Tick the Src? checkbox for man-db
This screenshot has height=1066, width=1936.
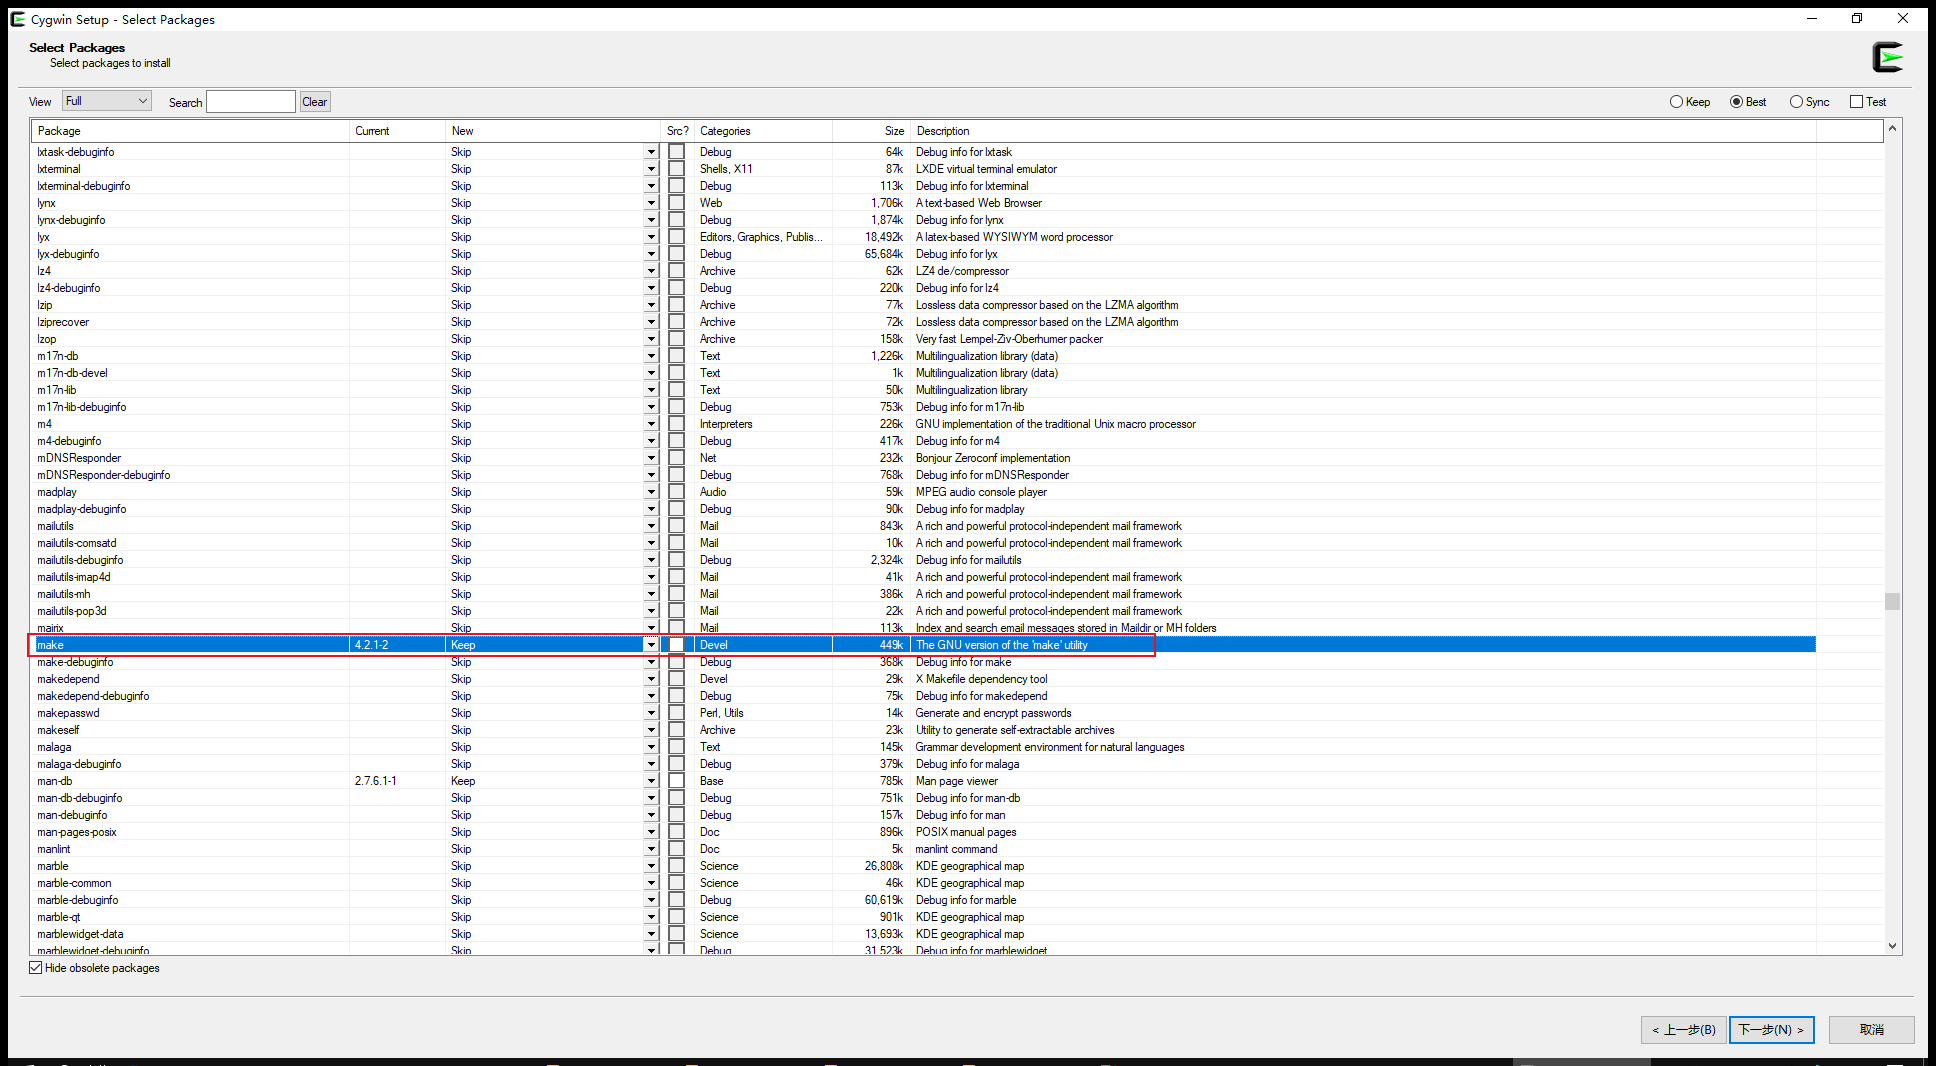pos(677,781)
